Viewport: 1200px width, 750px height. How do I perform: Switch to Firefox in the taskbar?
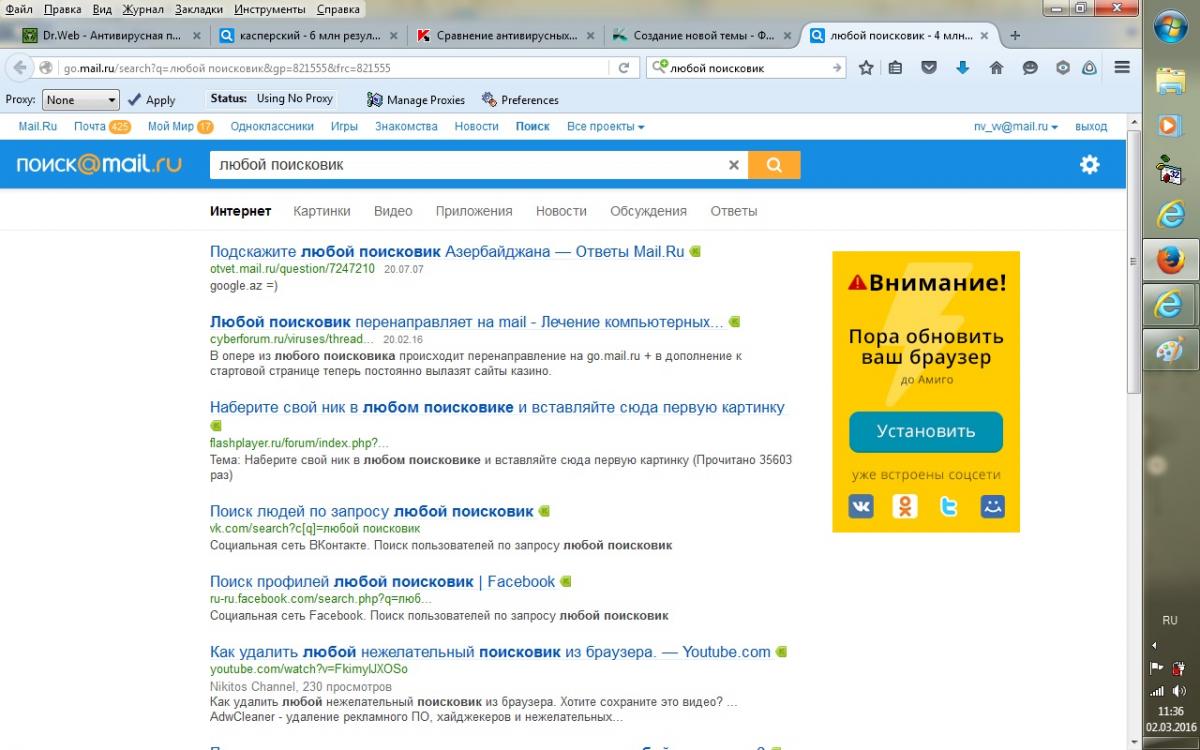click(x=1170, y=262)
